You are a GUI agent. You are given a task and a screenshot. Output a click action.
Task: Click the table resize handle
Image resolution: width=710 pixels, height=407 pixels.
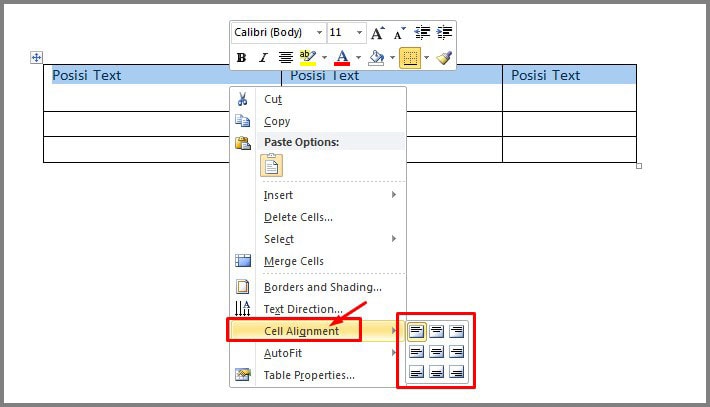639,166
